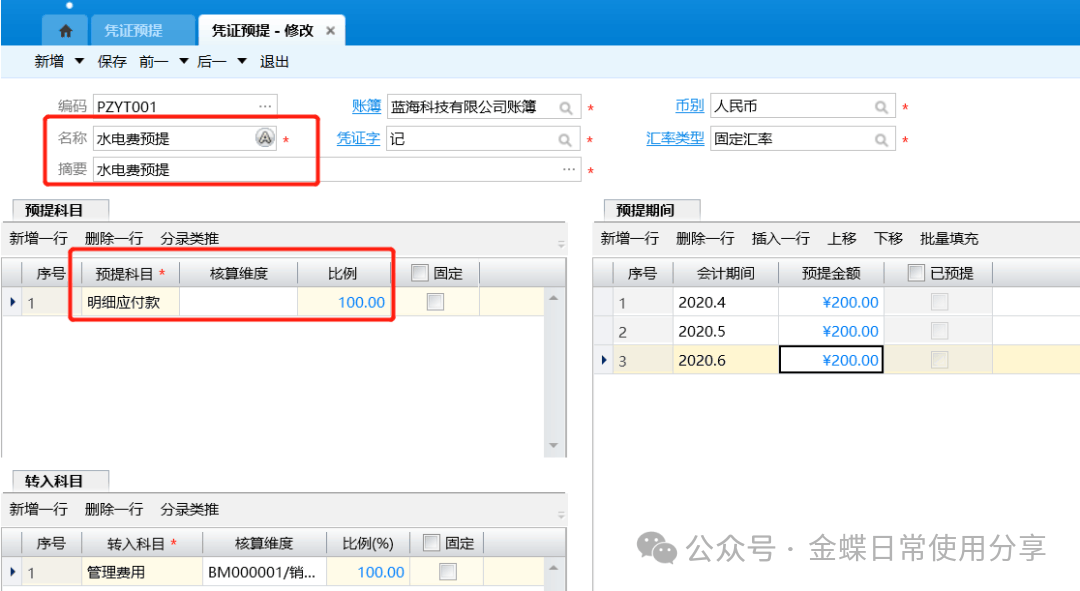Click search icon in 凭证字 field

coord(566,140)
